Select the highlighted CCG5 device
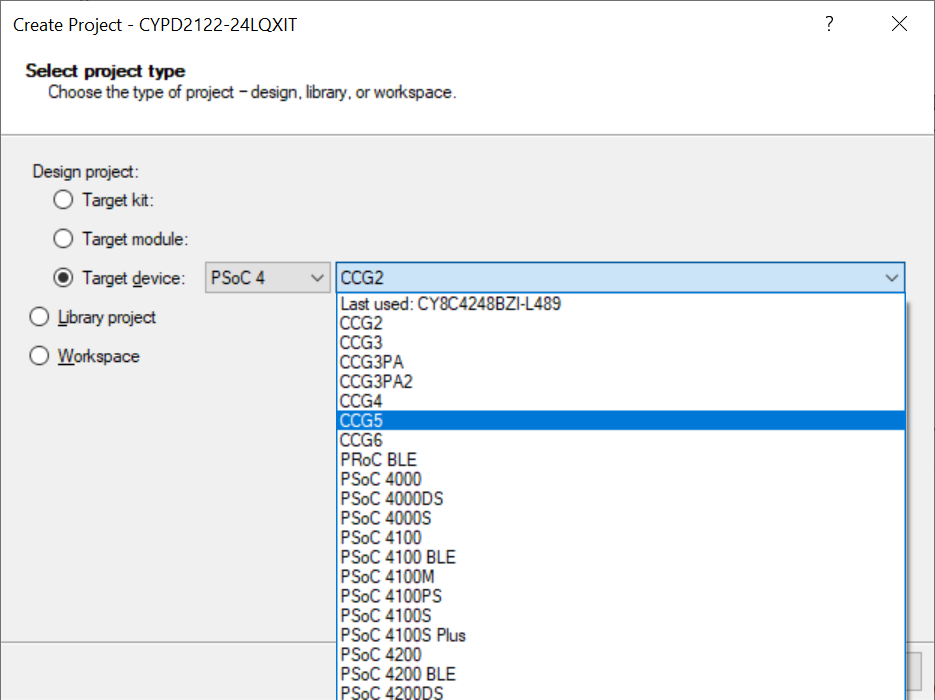Image resolution: width=935 pixels, height=700 pixels. pyautogui.click(x=360, y=420)
